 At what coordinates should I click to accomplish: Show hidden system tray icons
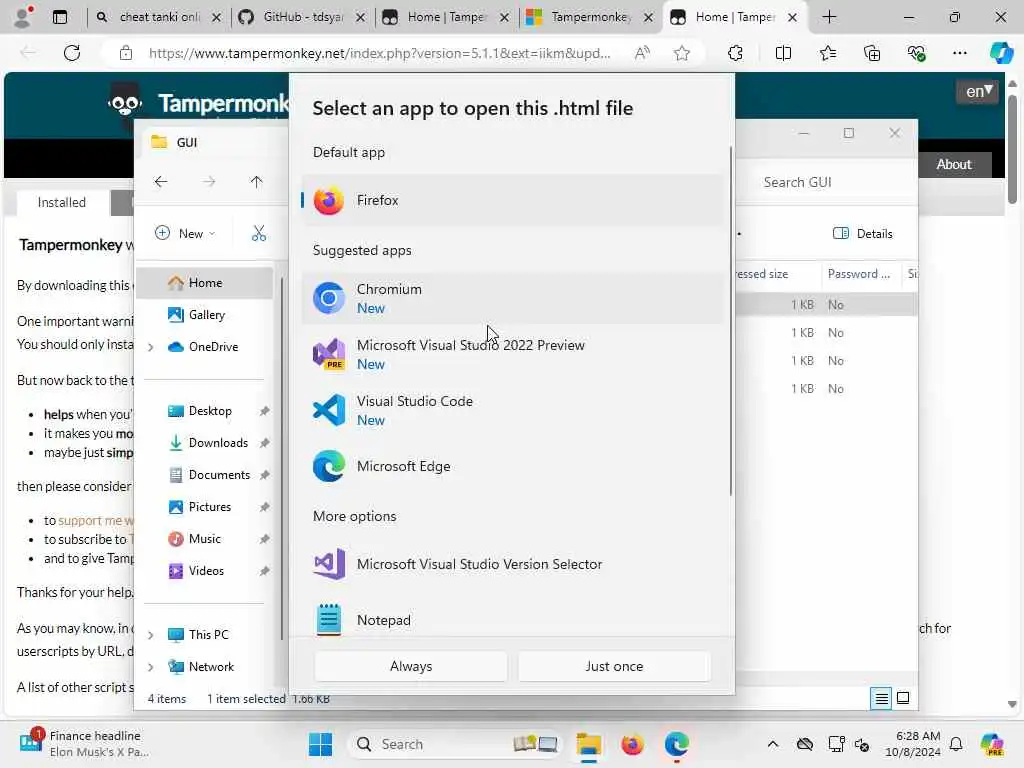pos(773,744)
